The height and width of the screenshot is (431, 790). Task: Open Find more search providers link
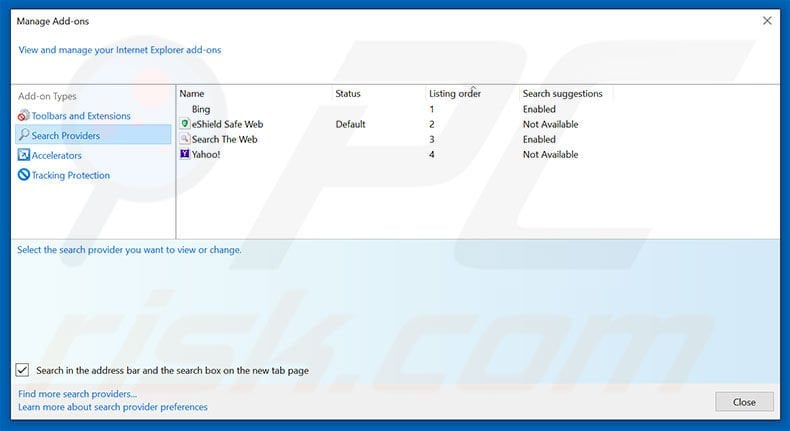click(78, 394)
